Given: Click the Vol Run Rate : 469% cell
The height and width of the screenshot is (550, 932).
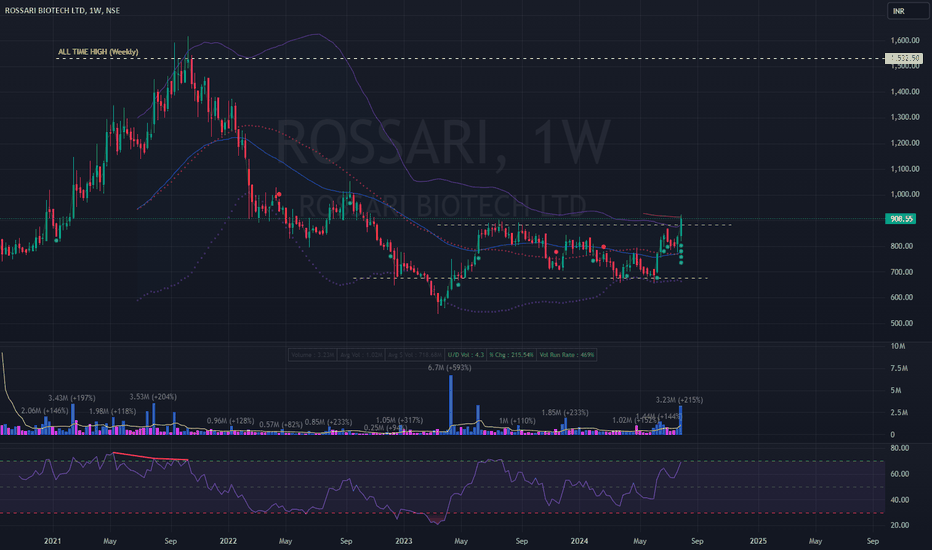Looking at the screenshot, I should pyautogui.click(x=566, y=355).
